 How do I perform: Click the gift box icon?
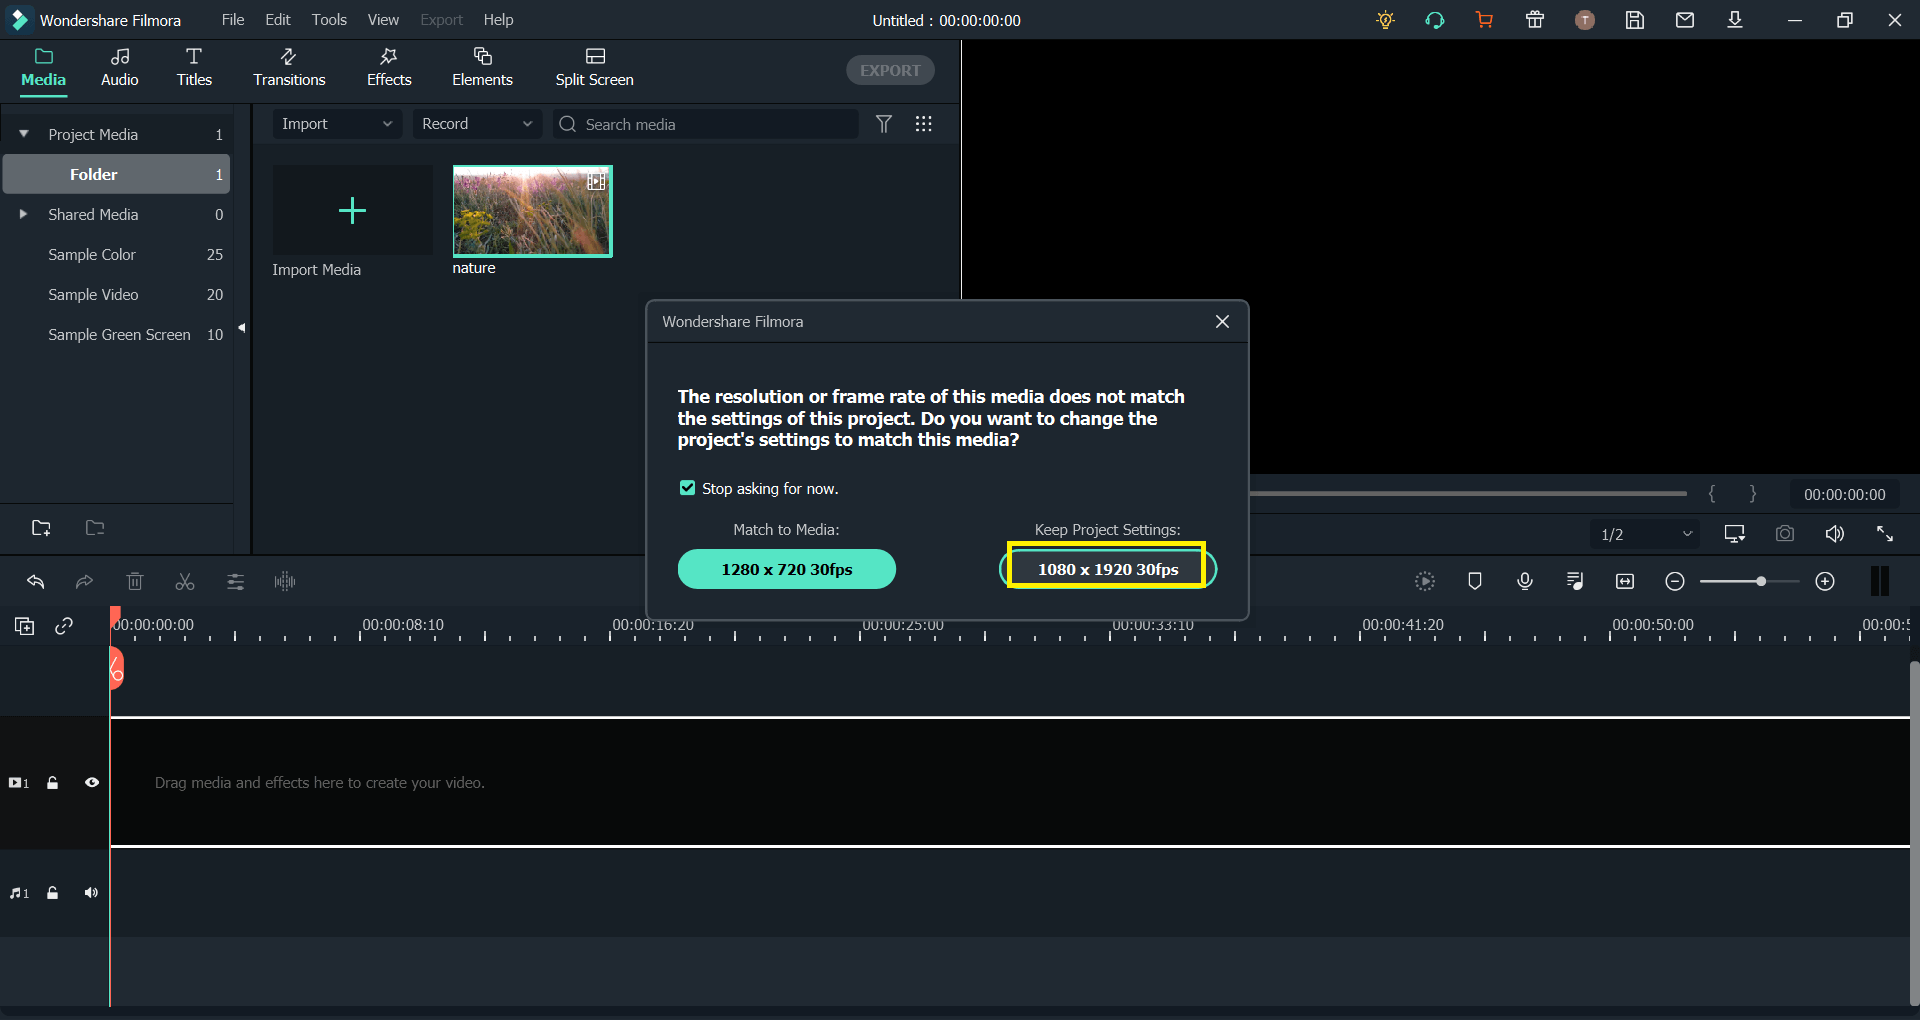(x=1535, y=20)
